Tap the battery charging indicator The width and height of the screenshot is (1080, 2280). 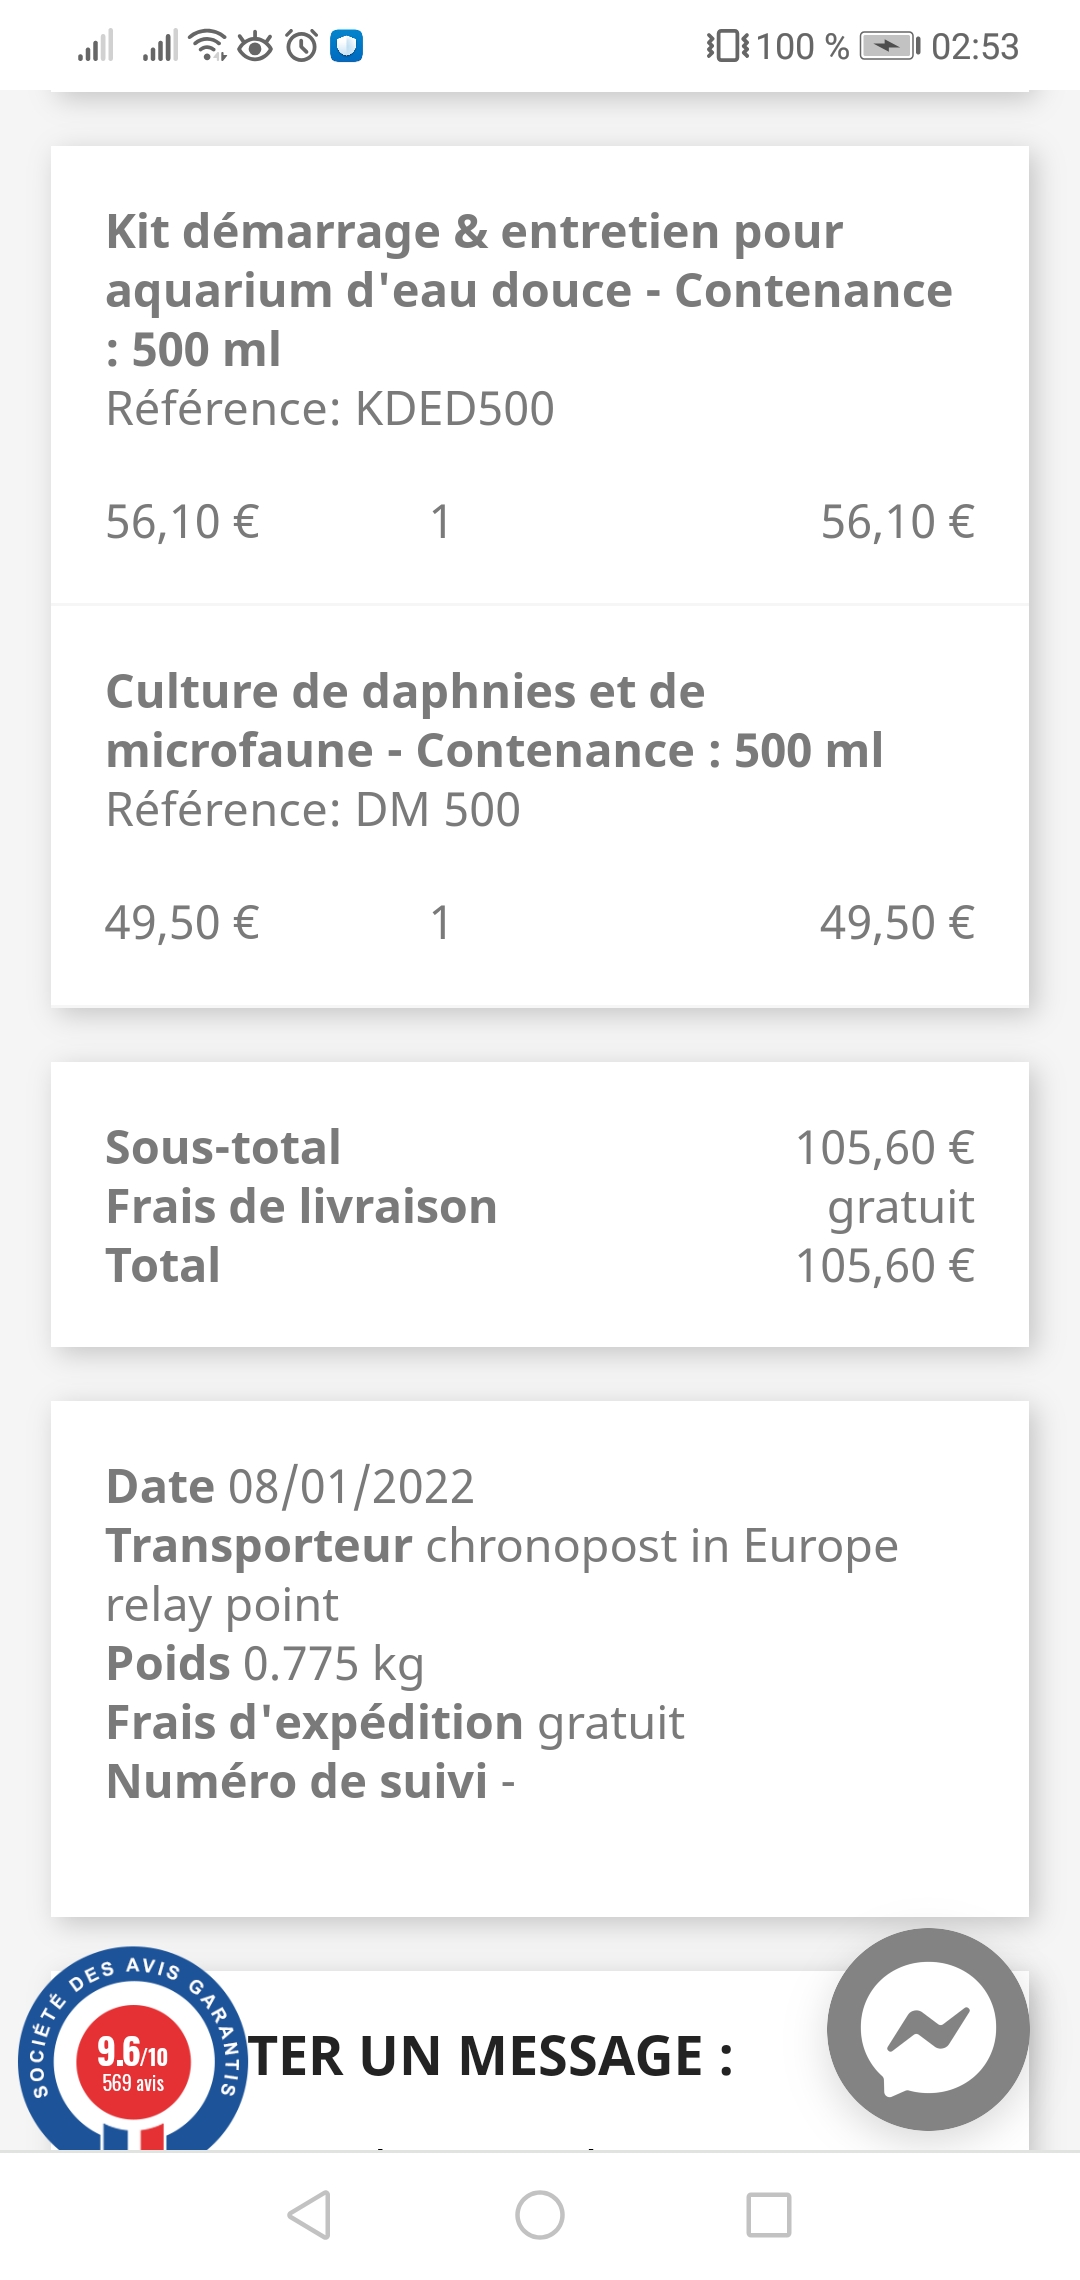pyautogui.click(x=889, y=46)
